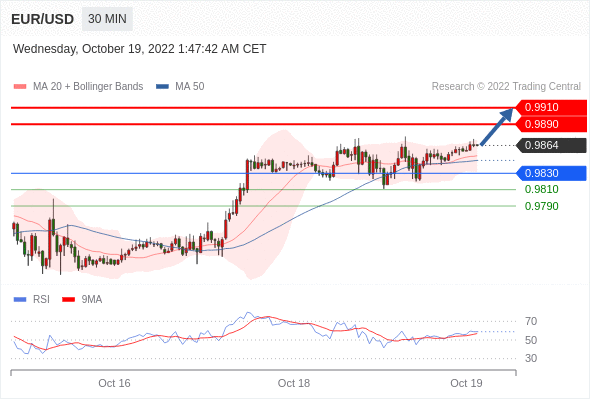Click the pink MA 20 legend swatch

pyautogui.click(x=20, y=87)
